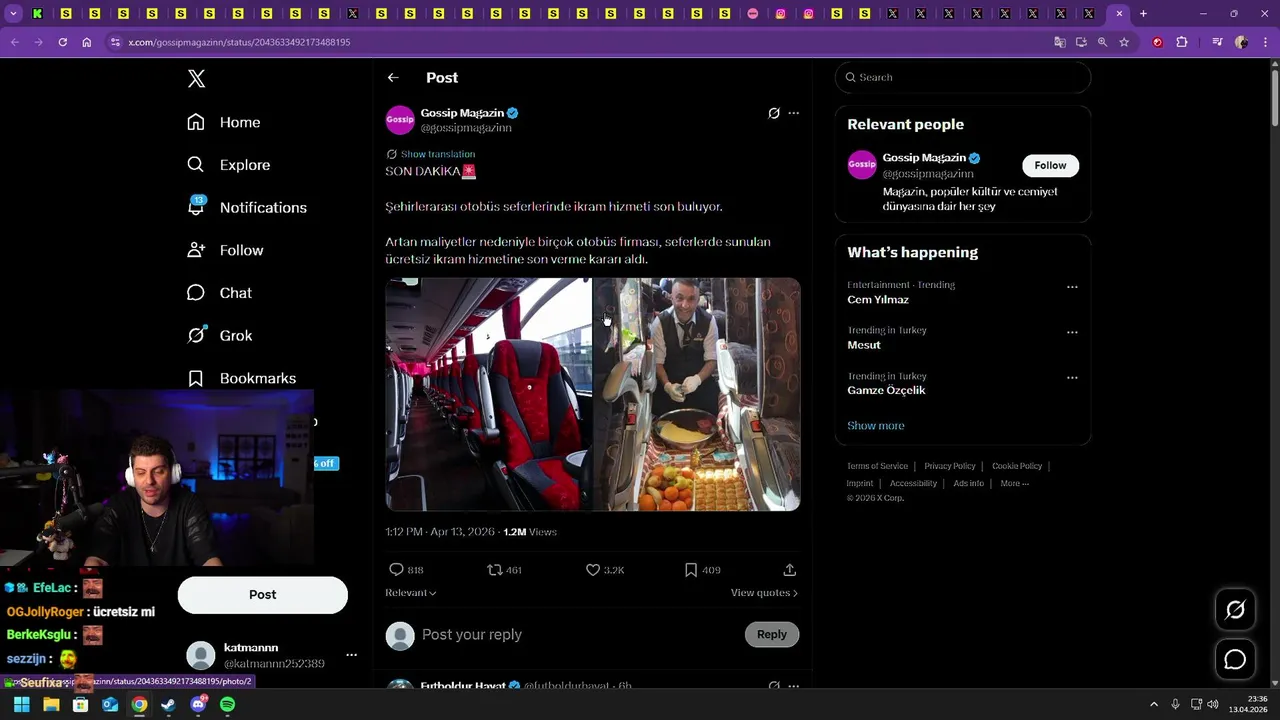
Task: Open the volume control in system tray
Action: pyautogui.click(x=1212, y=704)
